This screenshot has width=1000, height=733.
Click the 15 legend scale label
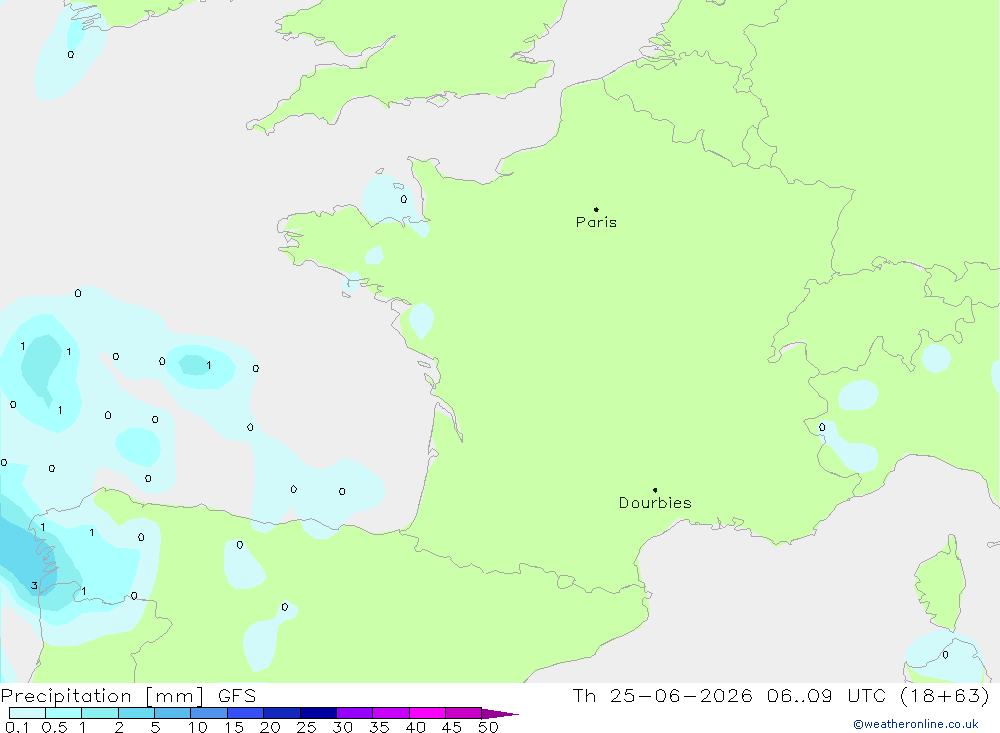(x=233, y=727)
